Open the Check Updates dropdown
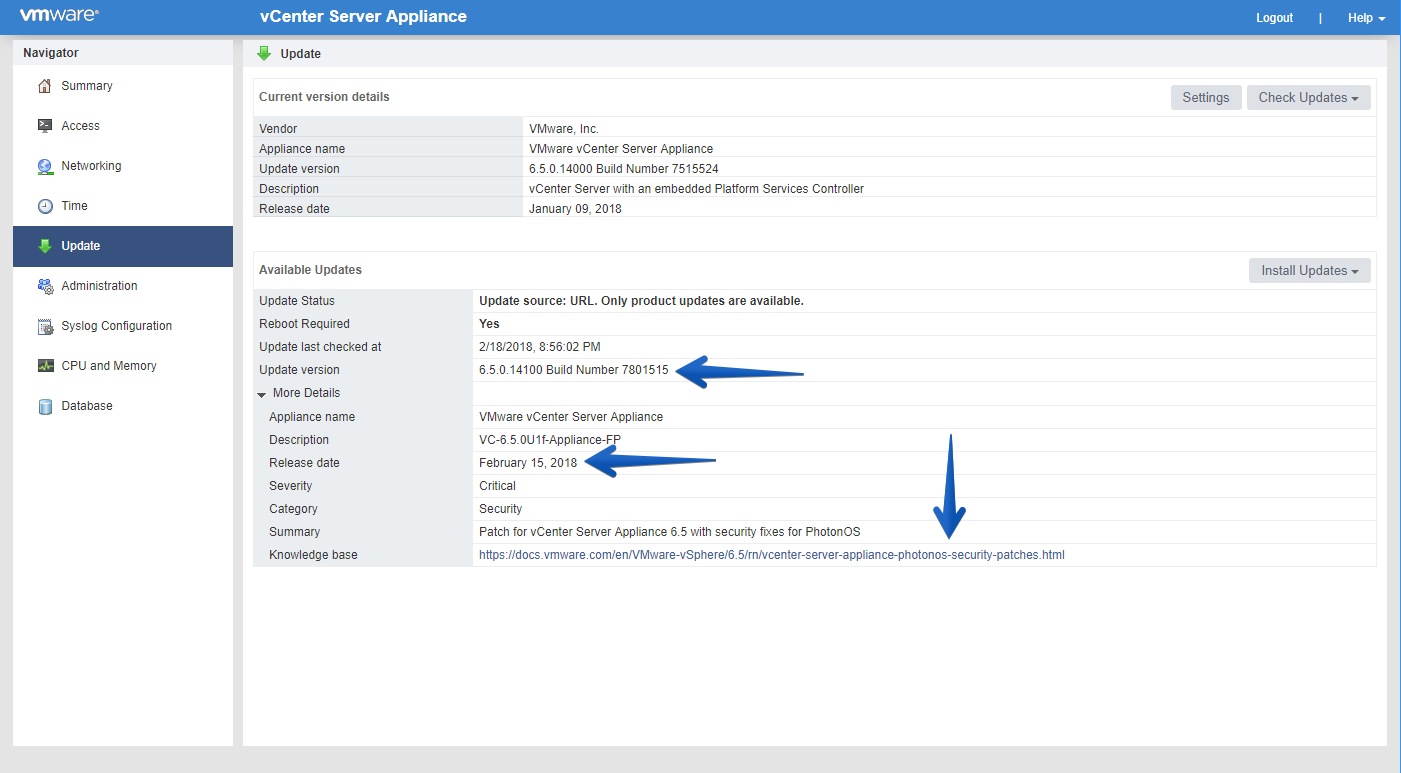 [1308, 97]
